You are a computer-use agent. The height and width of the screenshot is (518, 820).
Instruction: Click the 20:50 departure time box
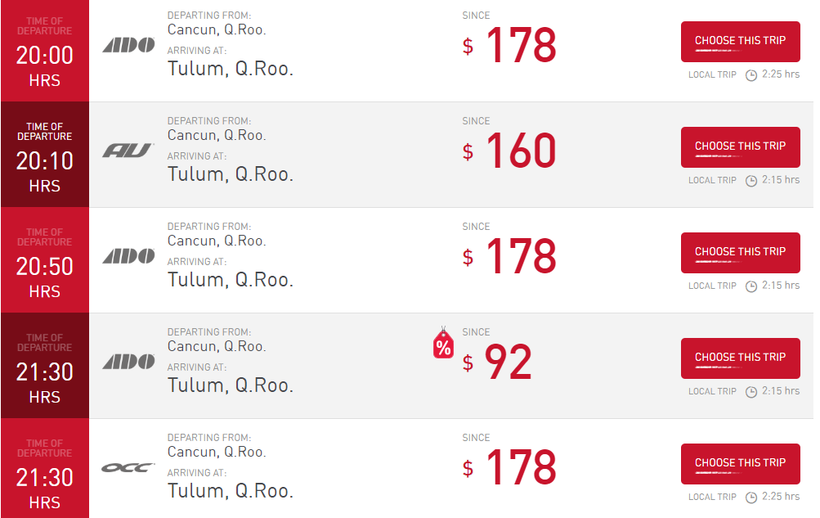pos(45,260)
